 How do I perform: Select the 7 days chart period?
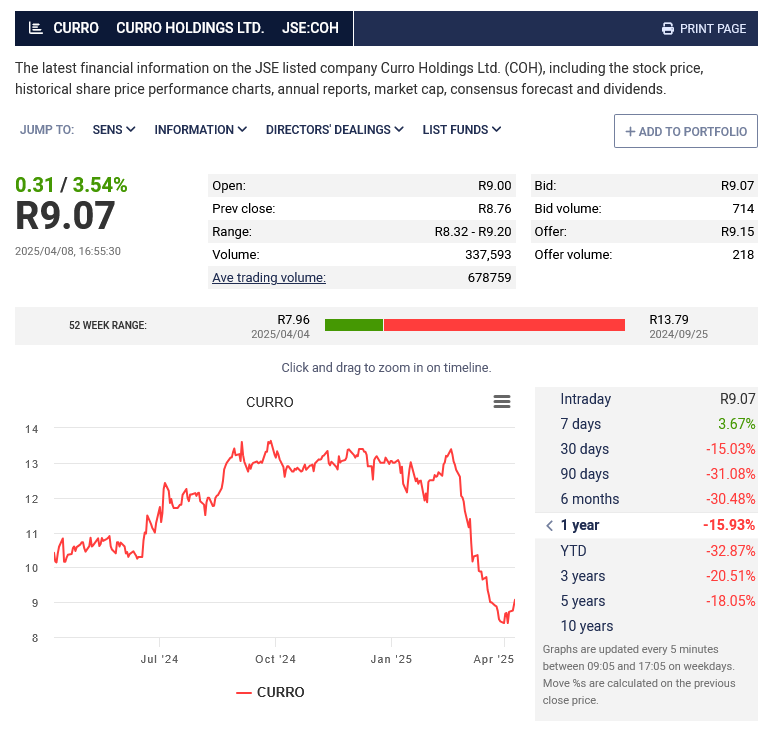click(x=646, y=424)
